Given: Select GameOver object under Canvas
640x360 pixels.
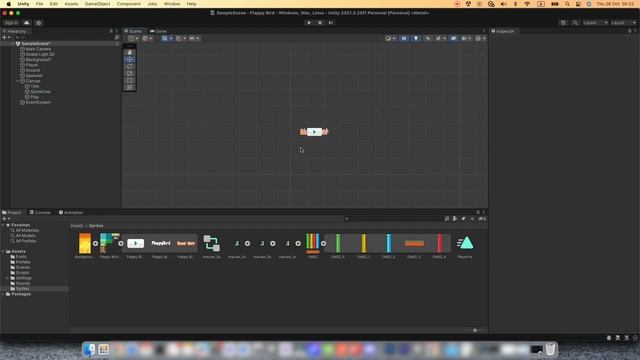Looking at the screenshot, I should (x=38, y=91).
